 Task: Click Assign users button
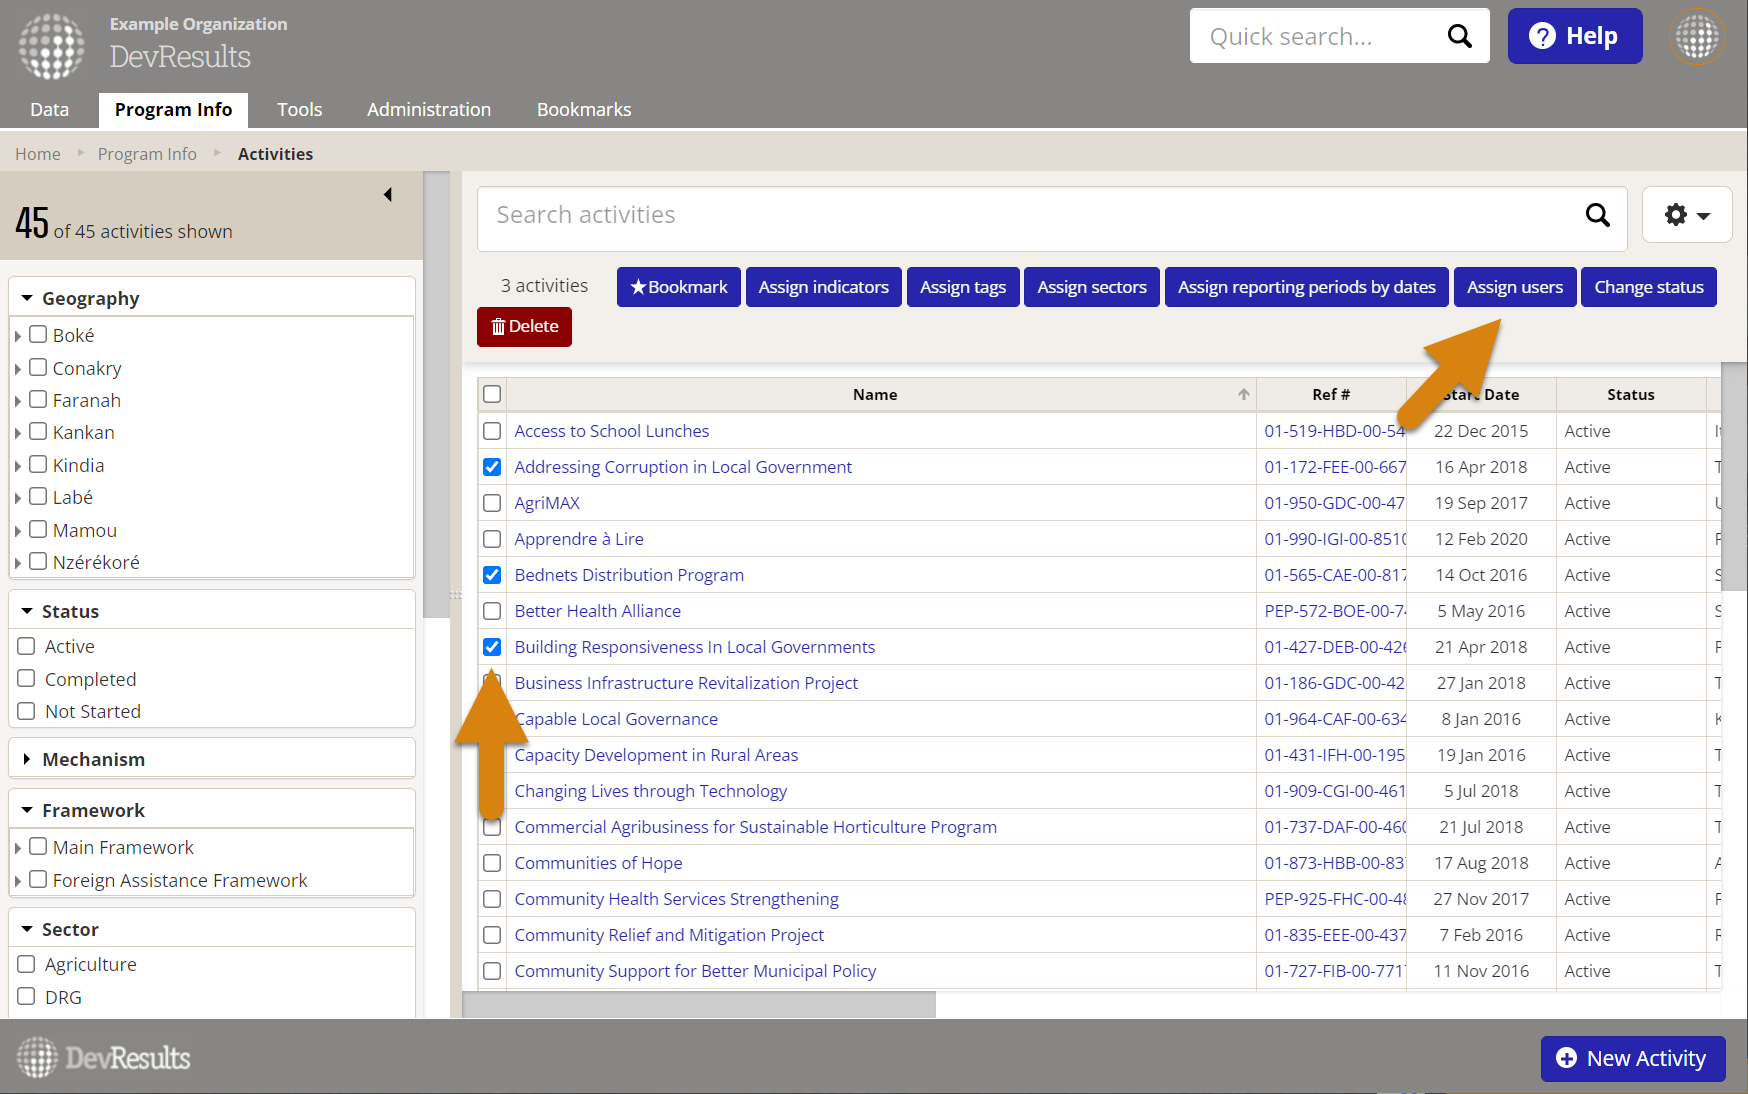pyautogui.click(x=1515, y=287)
